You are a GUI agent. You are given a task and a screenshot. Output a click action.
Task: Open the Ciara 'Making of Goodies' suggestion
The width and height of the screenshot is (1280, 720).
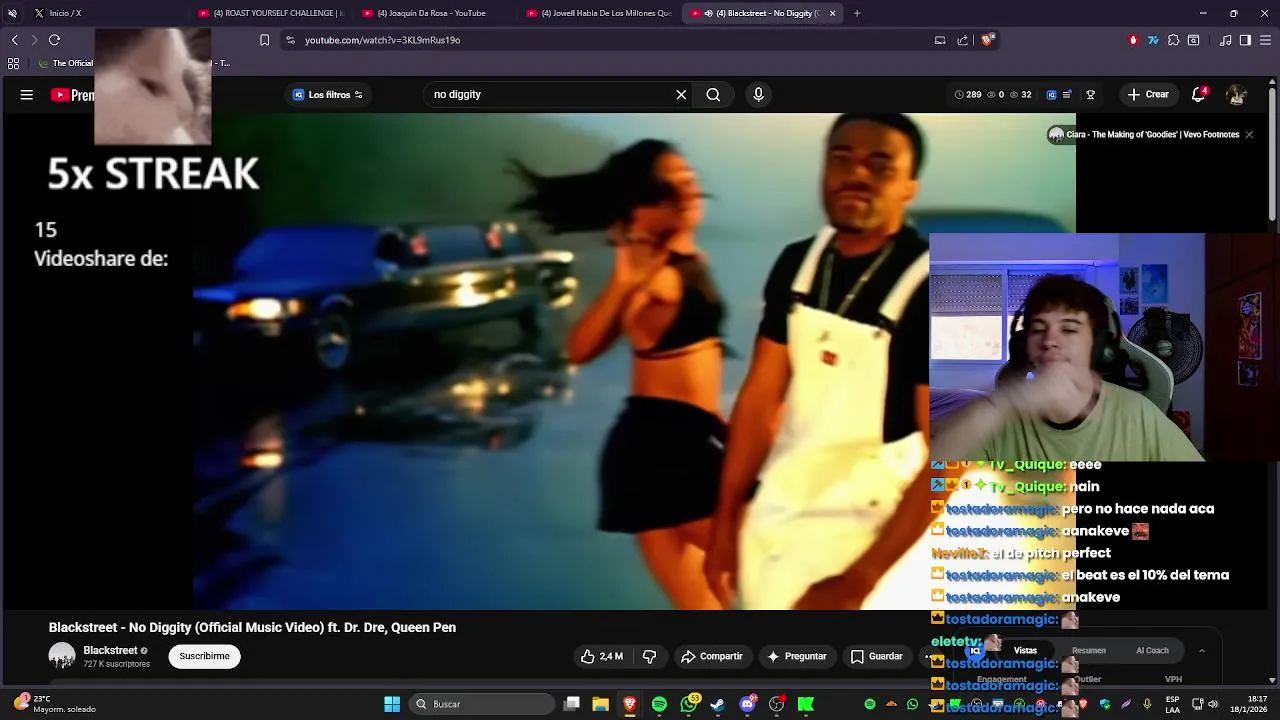(1152, 134)
